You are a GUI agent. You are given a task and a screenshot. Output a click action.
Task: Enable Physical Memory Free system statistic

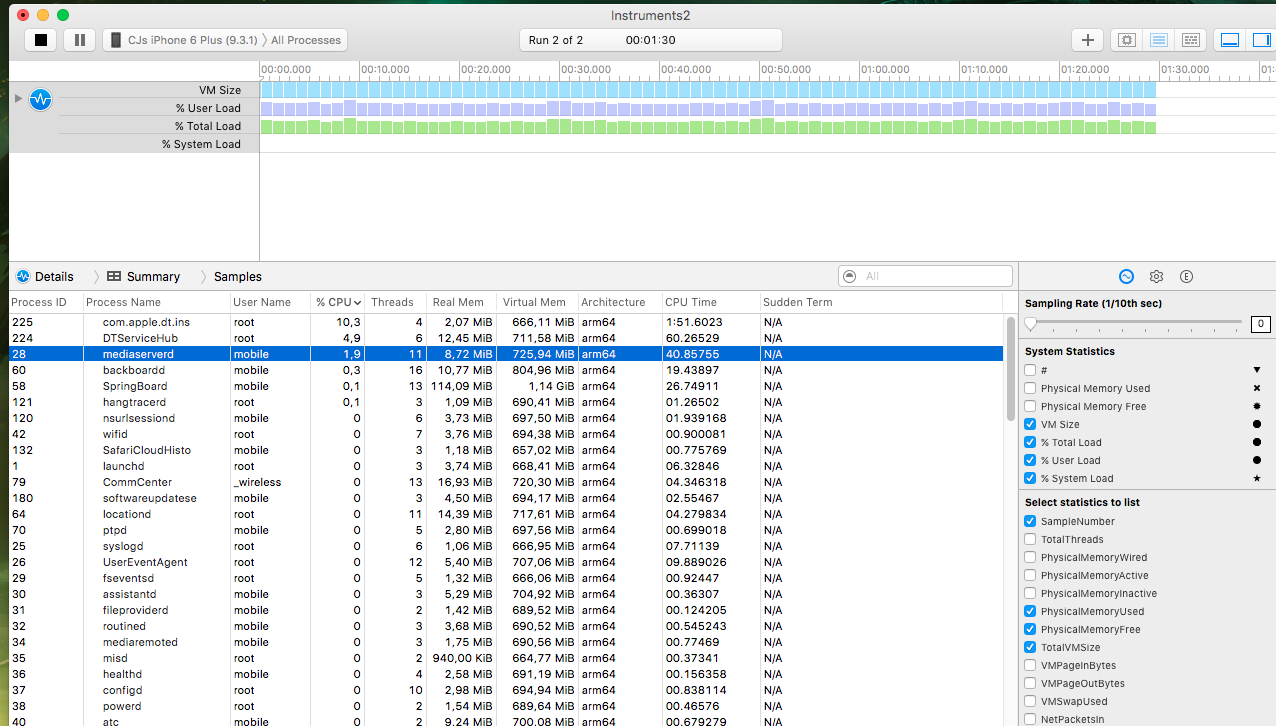click(x=1030, y=406)
